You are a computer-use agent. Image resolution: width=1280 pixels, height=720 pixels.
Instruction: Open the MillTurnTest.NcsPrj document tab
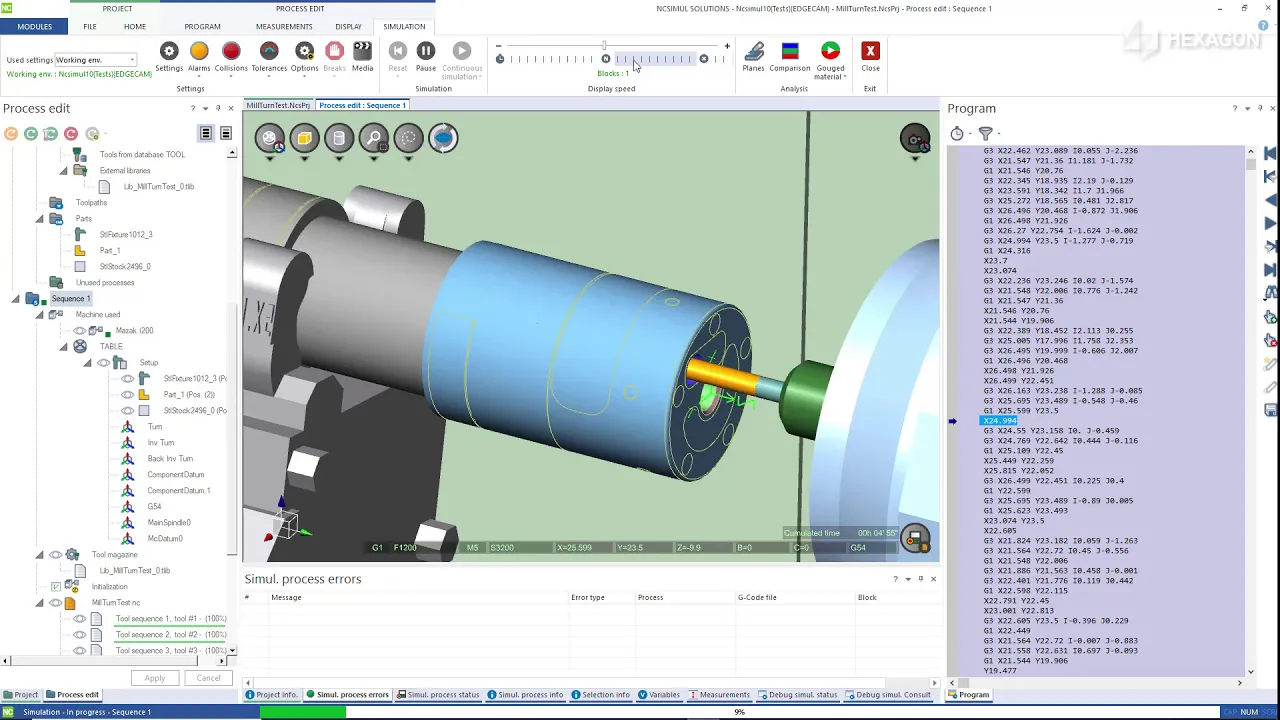click(x=278, y=105)
